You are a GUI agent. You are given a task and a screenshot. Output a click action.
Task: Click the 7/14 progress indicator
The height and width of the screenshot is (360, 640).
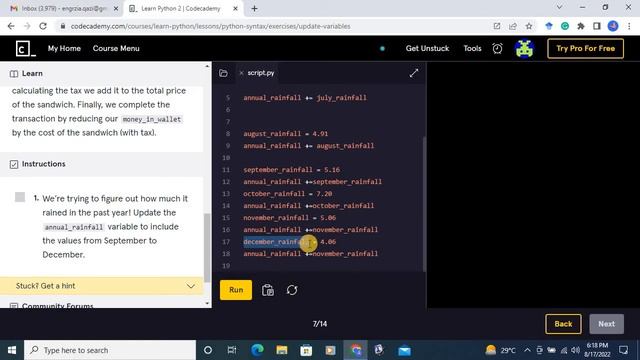[x=320, y=324]
